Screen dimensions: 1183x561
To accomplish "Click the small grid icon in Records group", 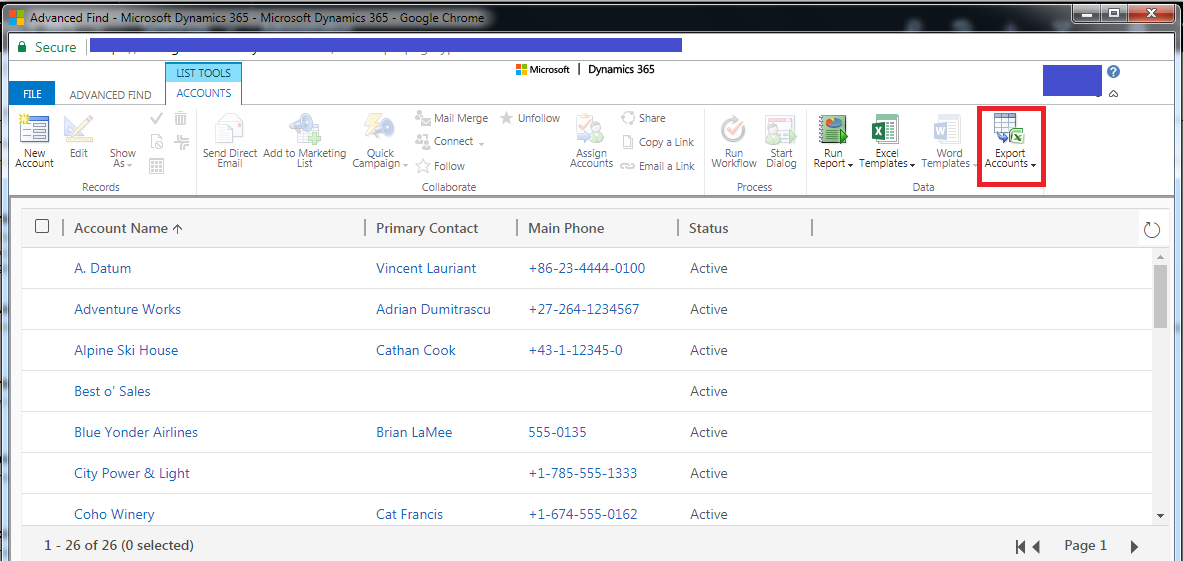I will 157,167.
